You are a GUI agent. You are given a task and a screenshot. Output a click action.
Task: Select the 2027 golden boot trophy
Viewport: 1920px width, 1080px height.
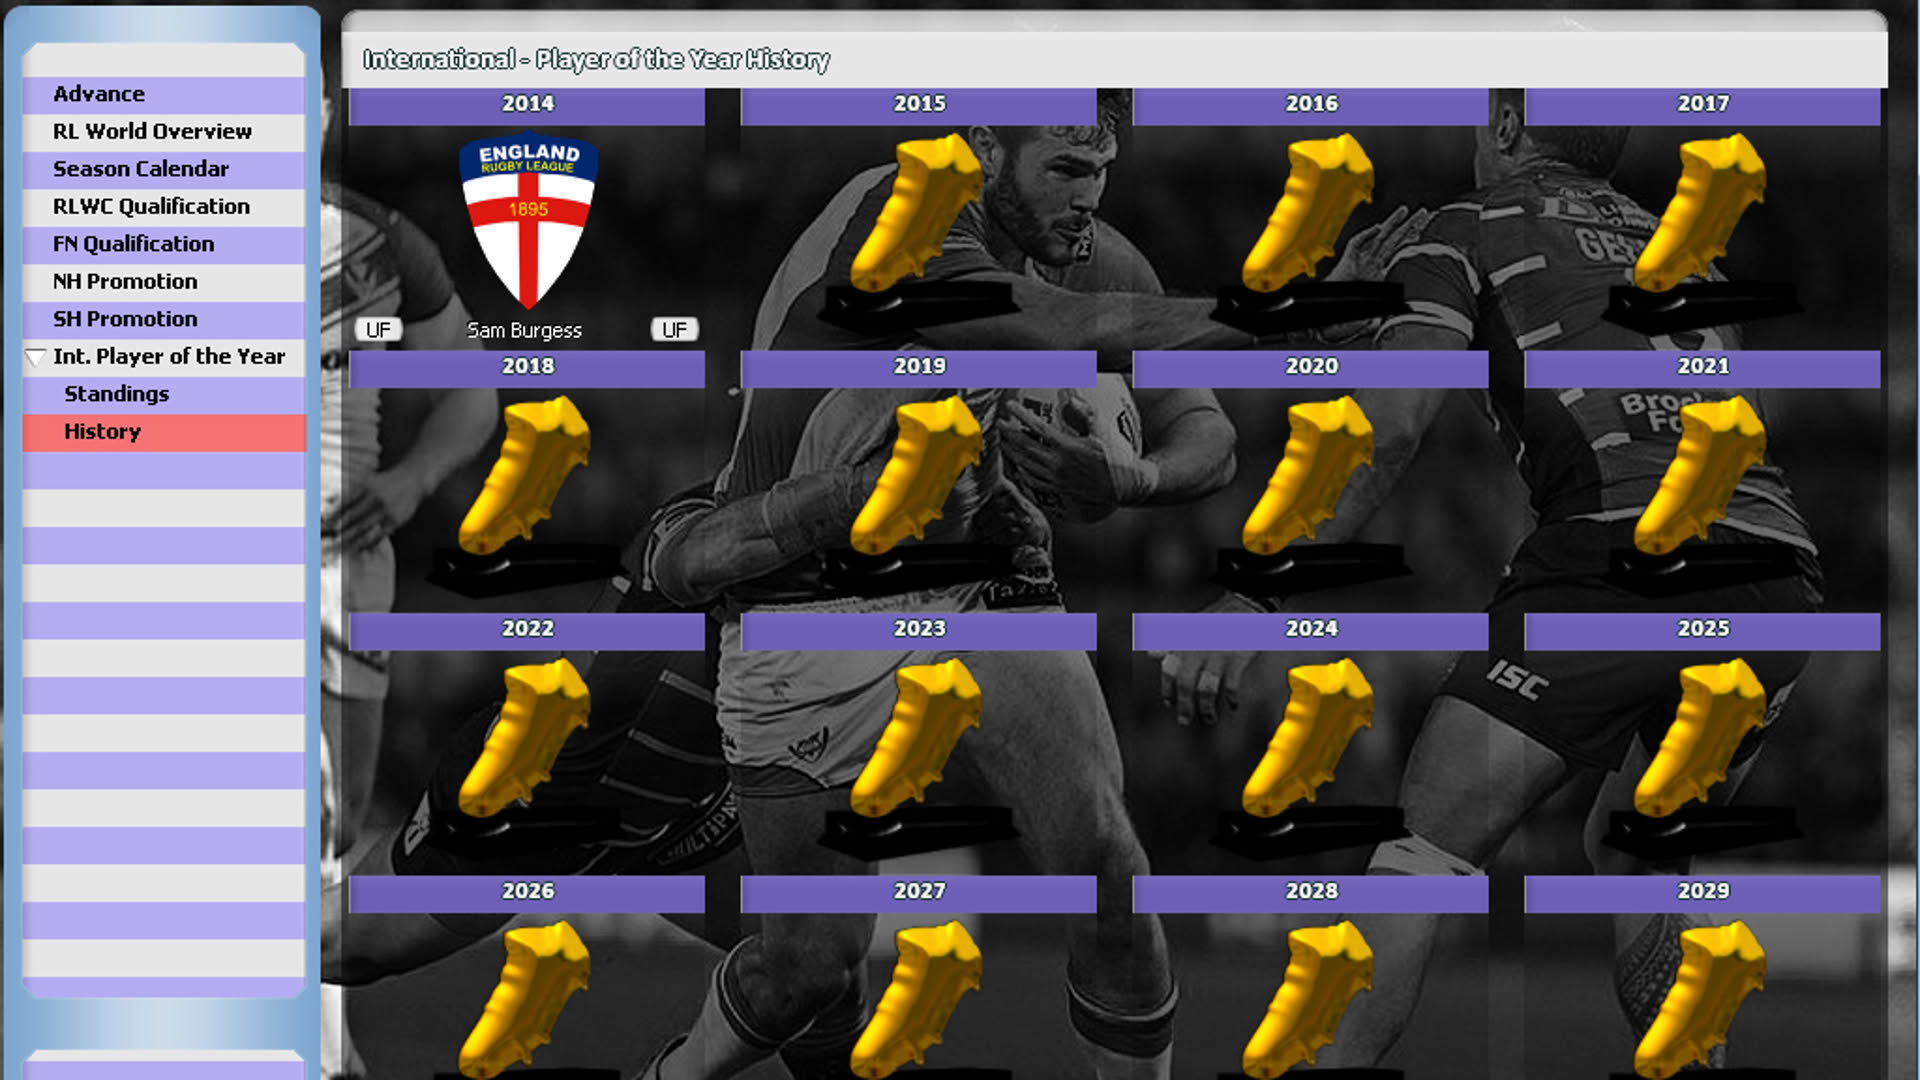(x=919, y=1000)
